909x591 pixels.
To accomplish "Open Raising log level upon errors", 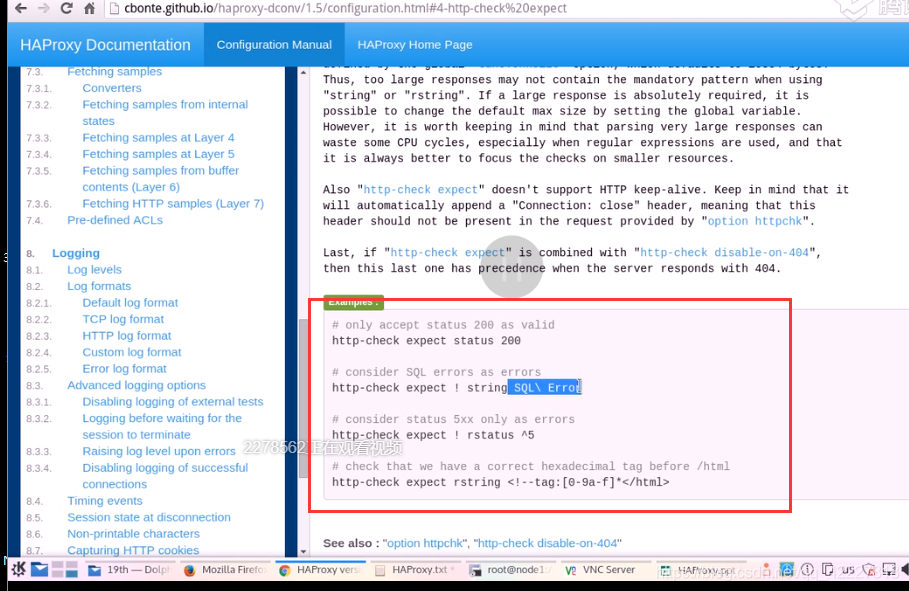I will coord(159,451).
